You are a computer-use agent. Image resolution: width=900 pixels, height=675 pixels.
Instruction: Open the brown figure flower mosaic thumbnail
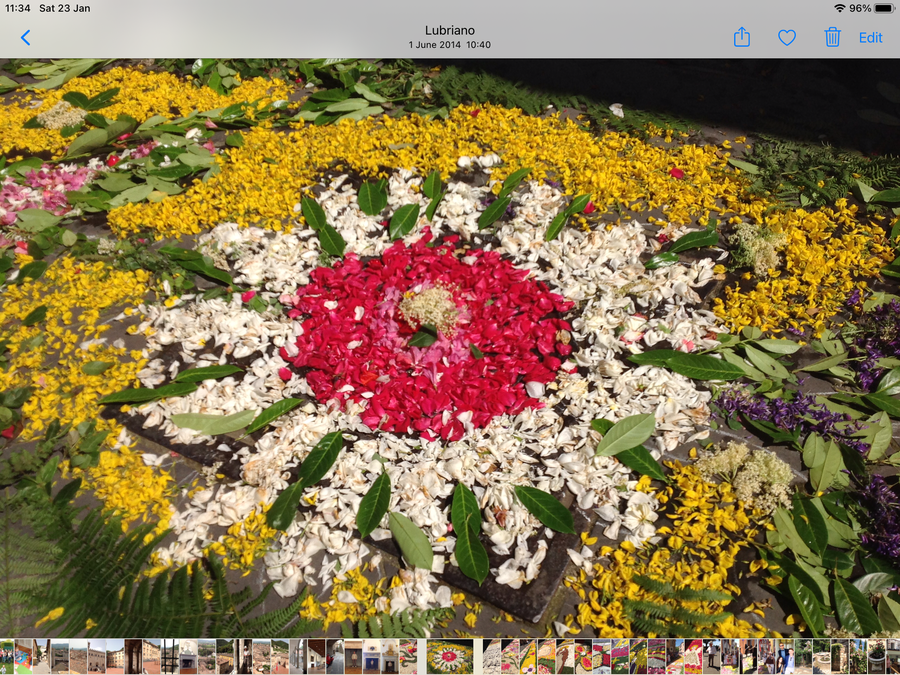pos(565,657)
